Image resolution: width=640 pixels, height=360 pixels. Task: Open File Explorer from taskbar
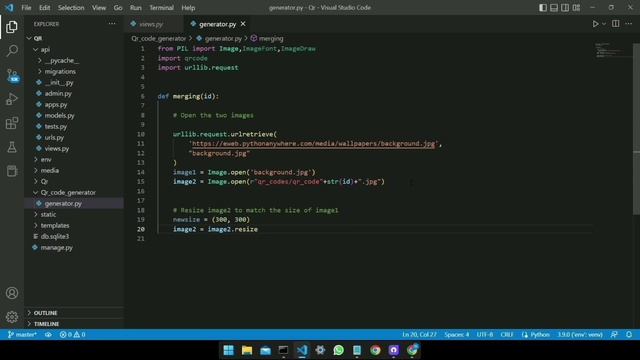point(247,350)
